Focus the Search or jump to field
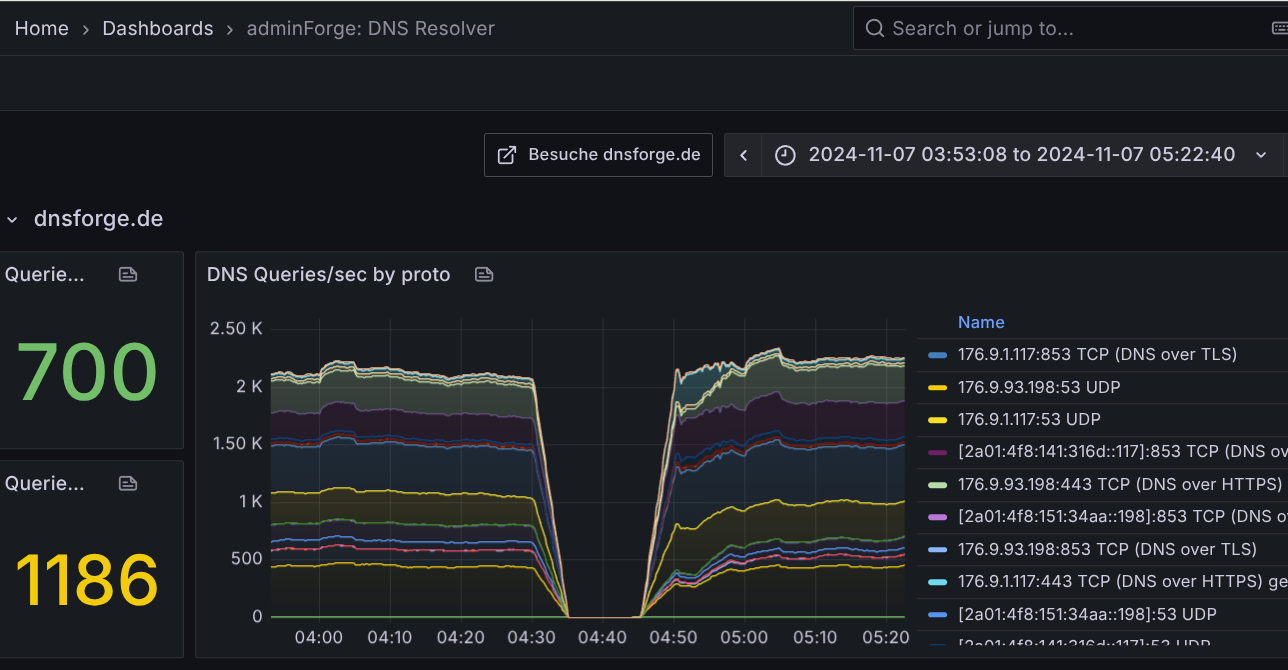 (1070, 28)
